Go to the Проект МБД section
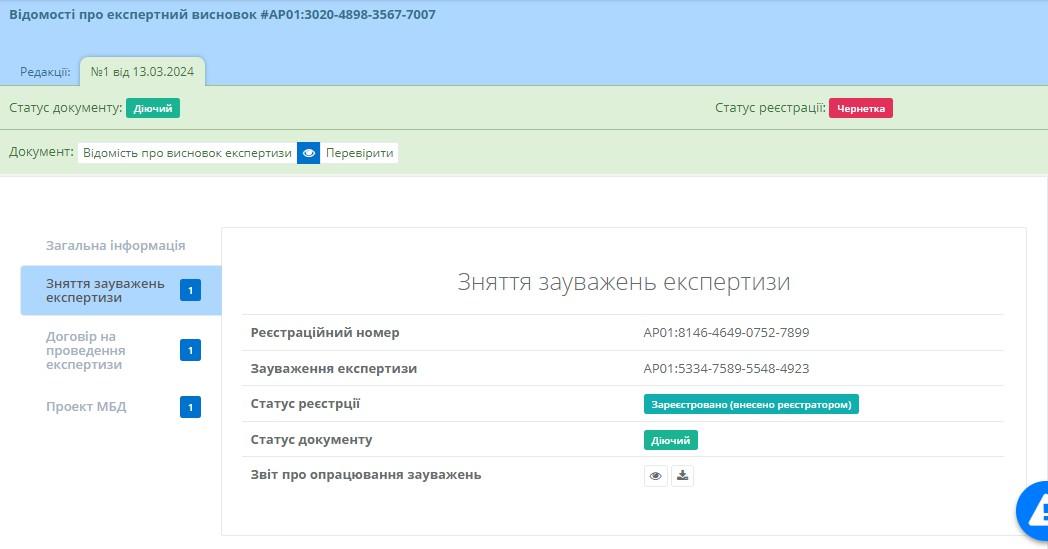Image resolution: width=1048 pixels, height=549 pixels. (x=86, y=407)
